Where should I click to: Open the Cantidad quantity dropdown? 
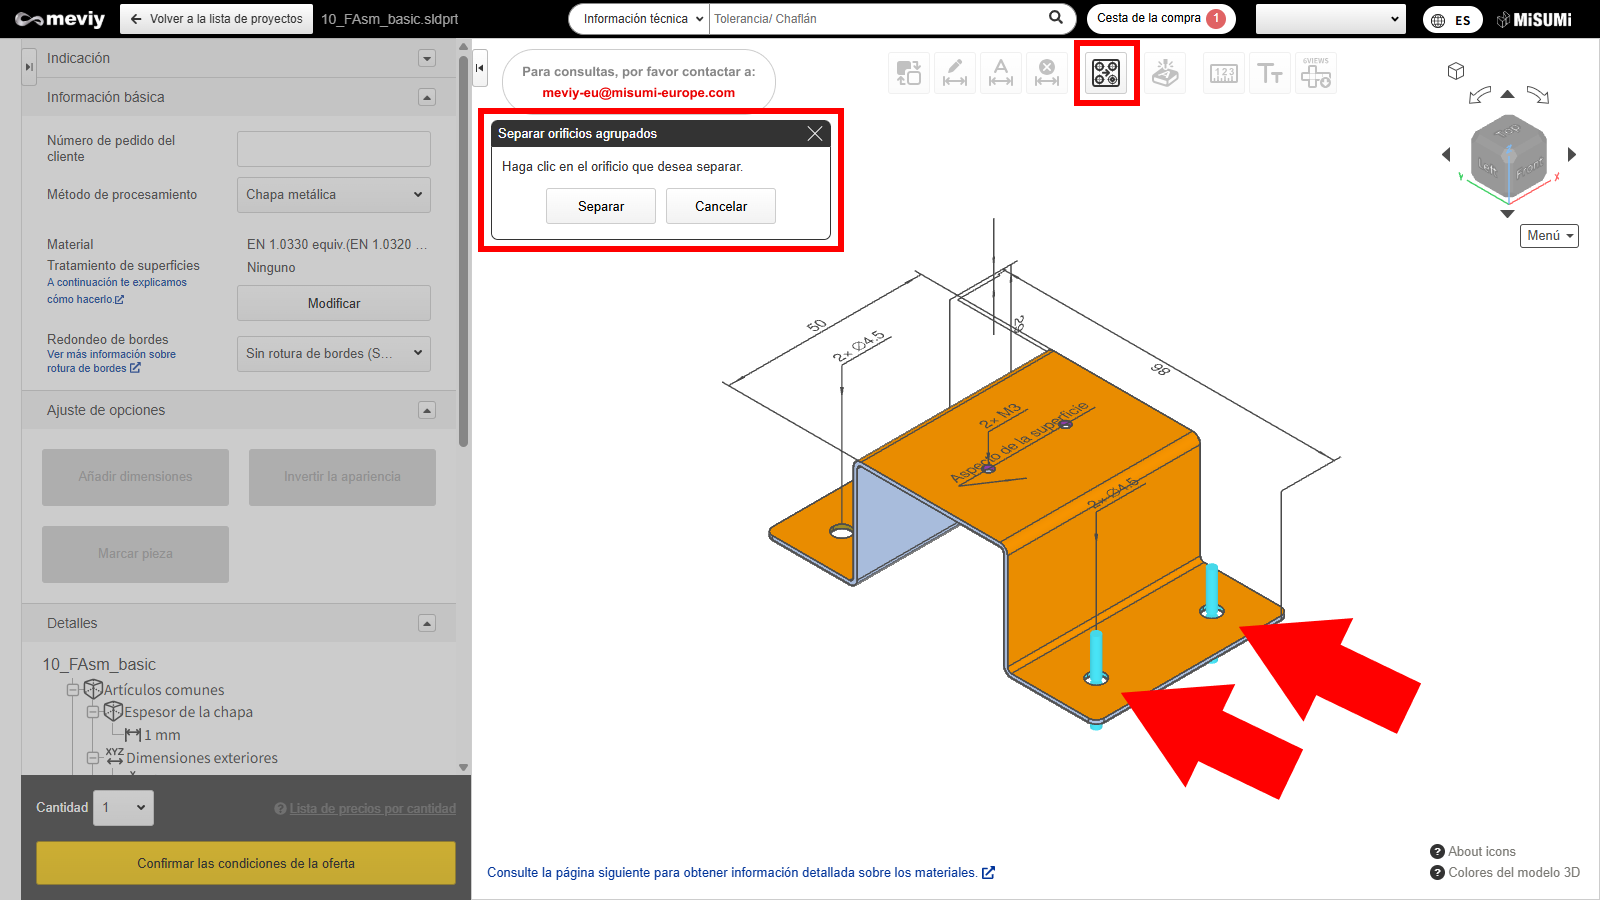(x=124, y=808)
